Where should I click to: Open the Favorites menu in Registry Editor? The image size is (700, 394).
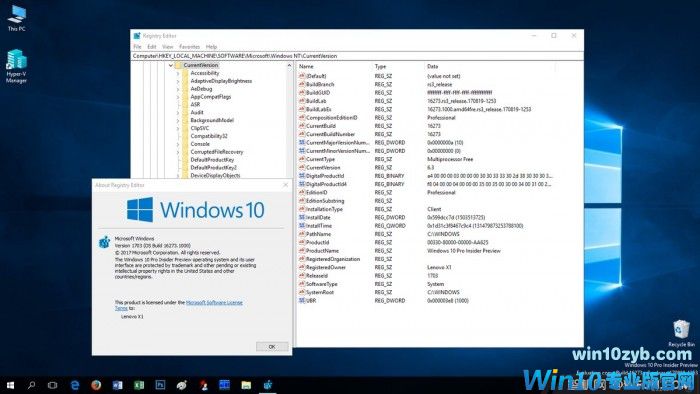tap(189, 46)
